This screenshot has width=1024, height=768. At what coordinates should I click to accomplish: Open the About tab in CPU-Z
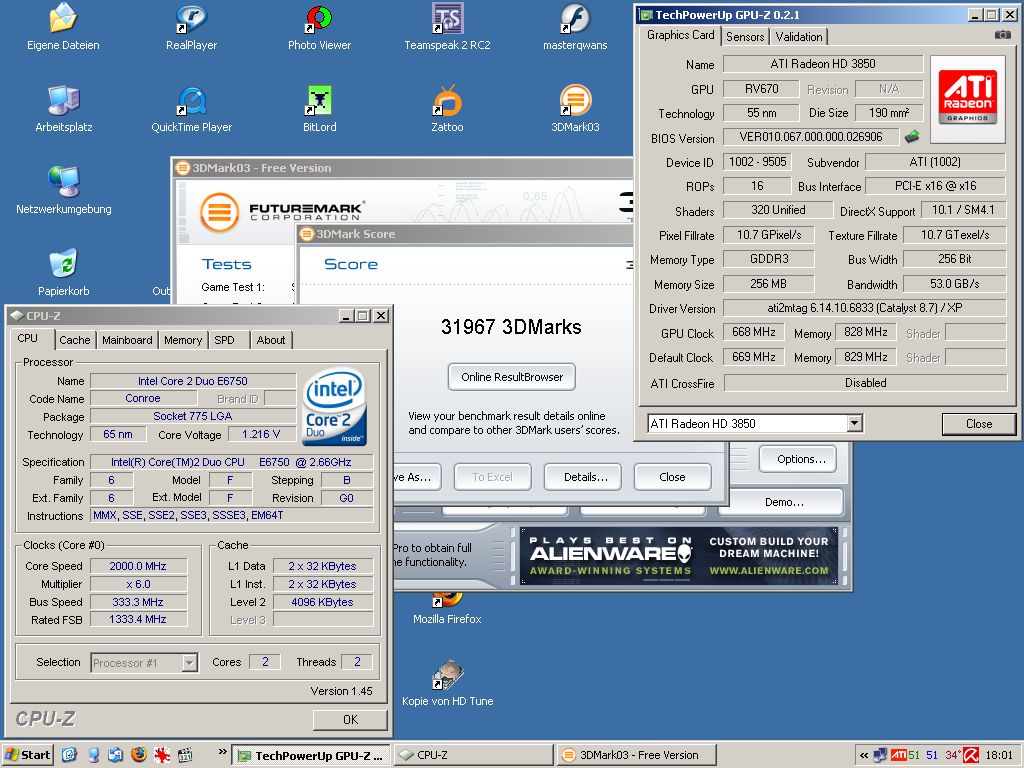[x=271, y=340]
